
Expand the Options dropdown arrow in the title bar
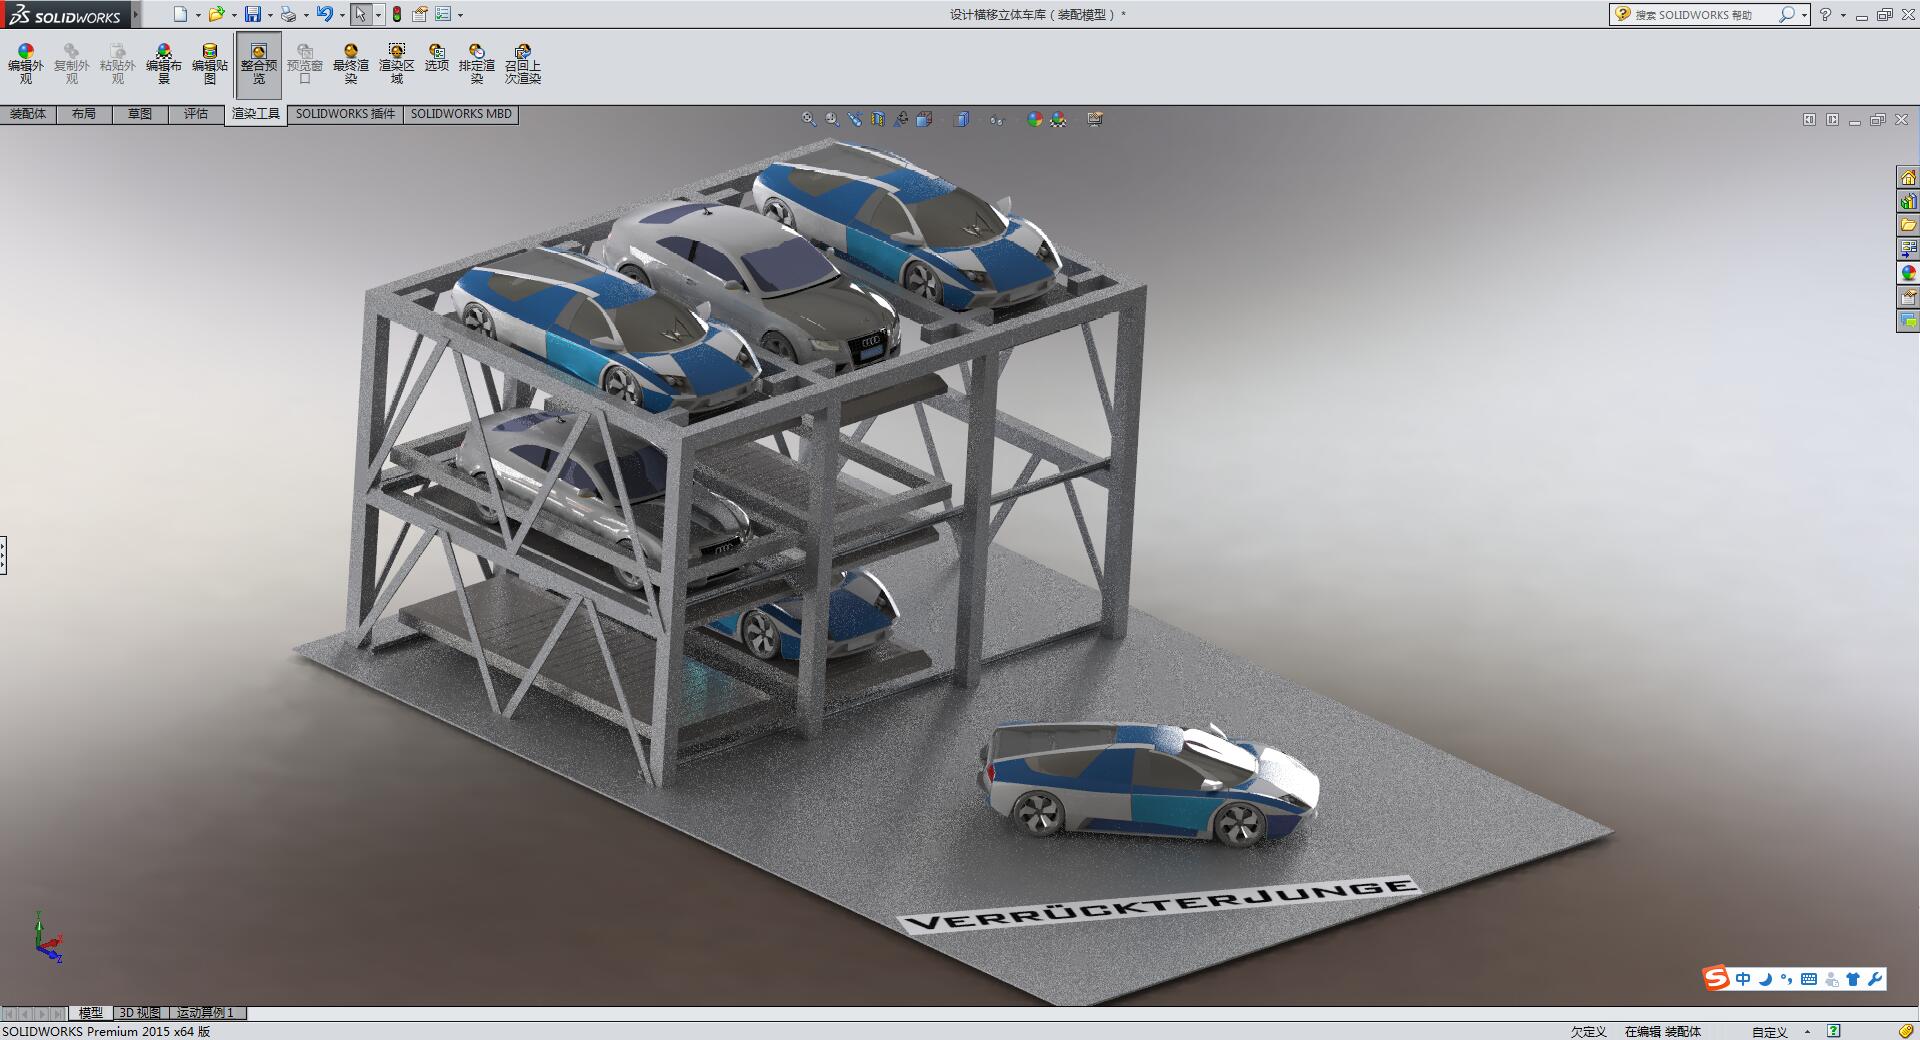click(x=460, y=15)
